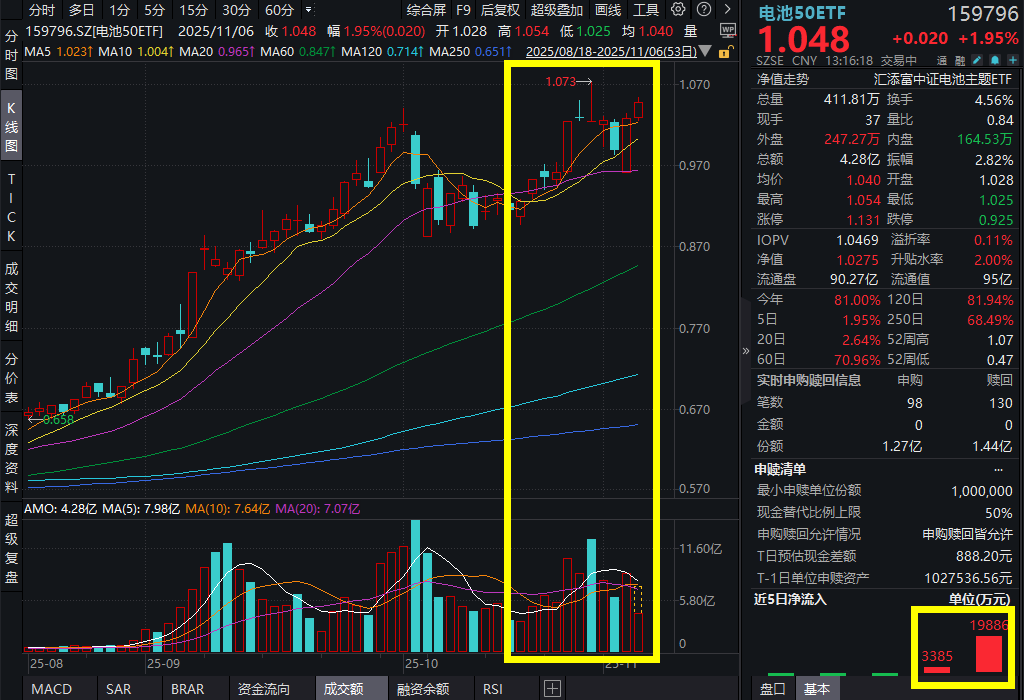The height and width of the screenshot is (700, 1024).
Task: Click the plus icon next to the bell
Action: pos(1013,60)
